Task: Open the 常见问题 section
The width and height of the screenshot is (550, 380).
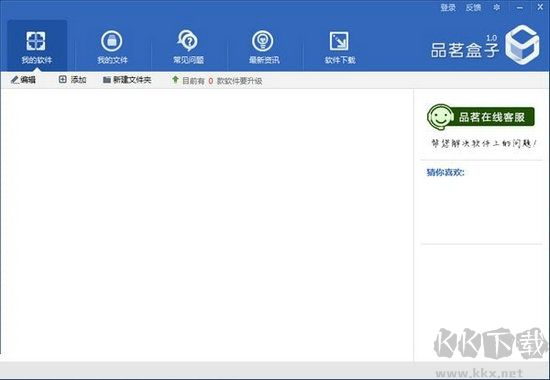Action: coord(188,47)
